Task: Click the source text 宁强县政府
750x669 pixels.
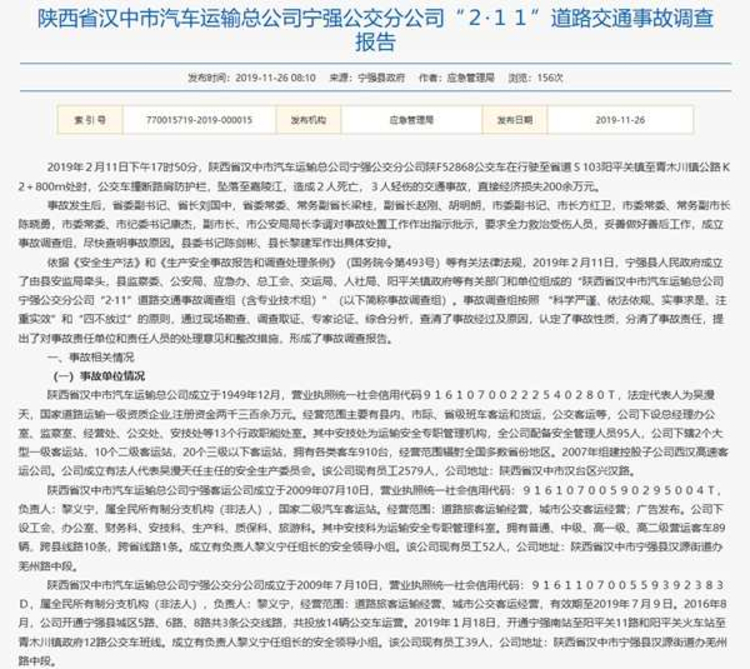Action: [x=381, y=77]
